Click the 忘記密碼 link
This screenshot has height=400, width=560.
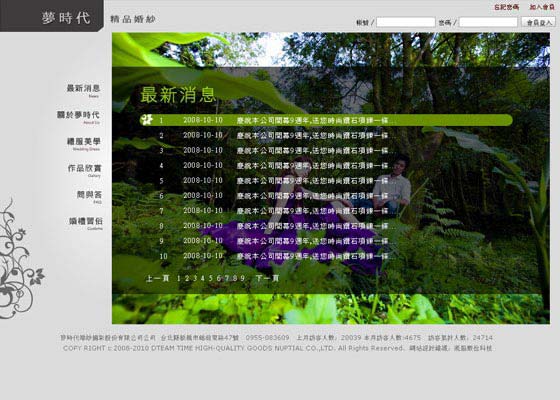click(506, 7)
